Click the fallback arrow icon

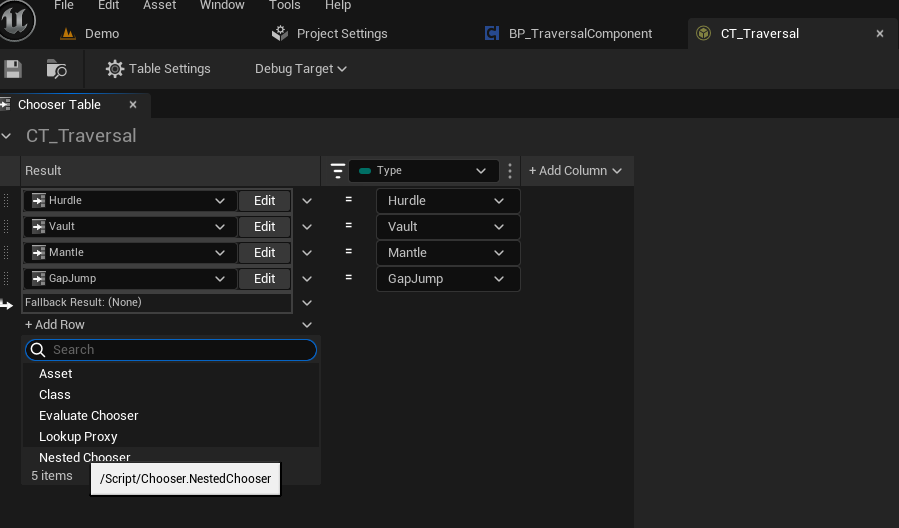pyautogui.click(x=6, y=305)
